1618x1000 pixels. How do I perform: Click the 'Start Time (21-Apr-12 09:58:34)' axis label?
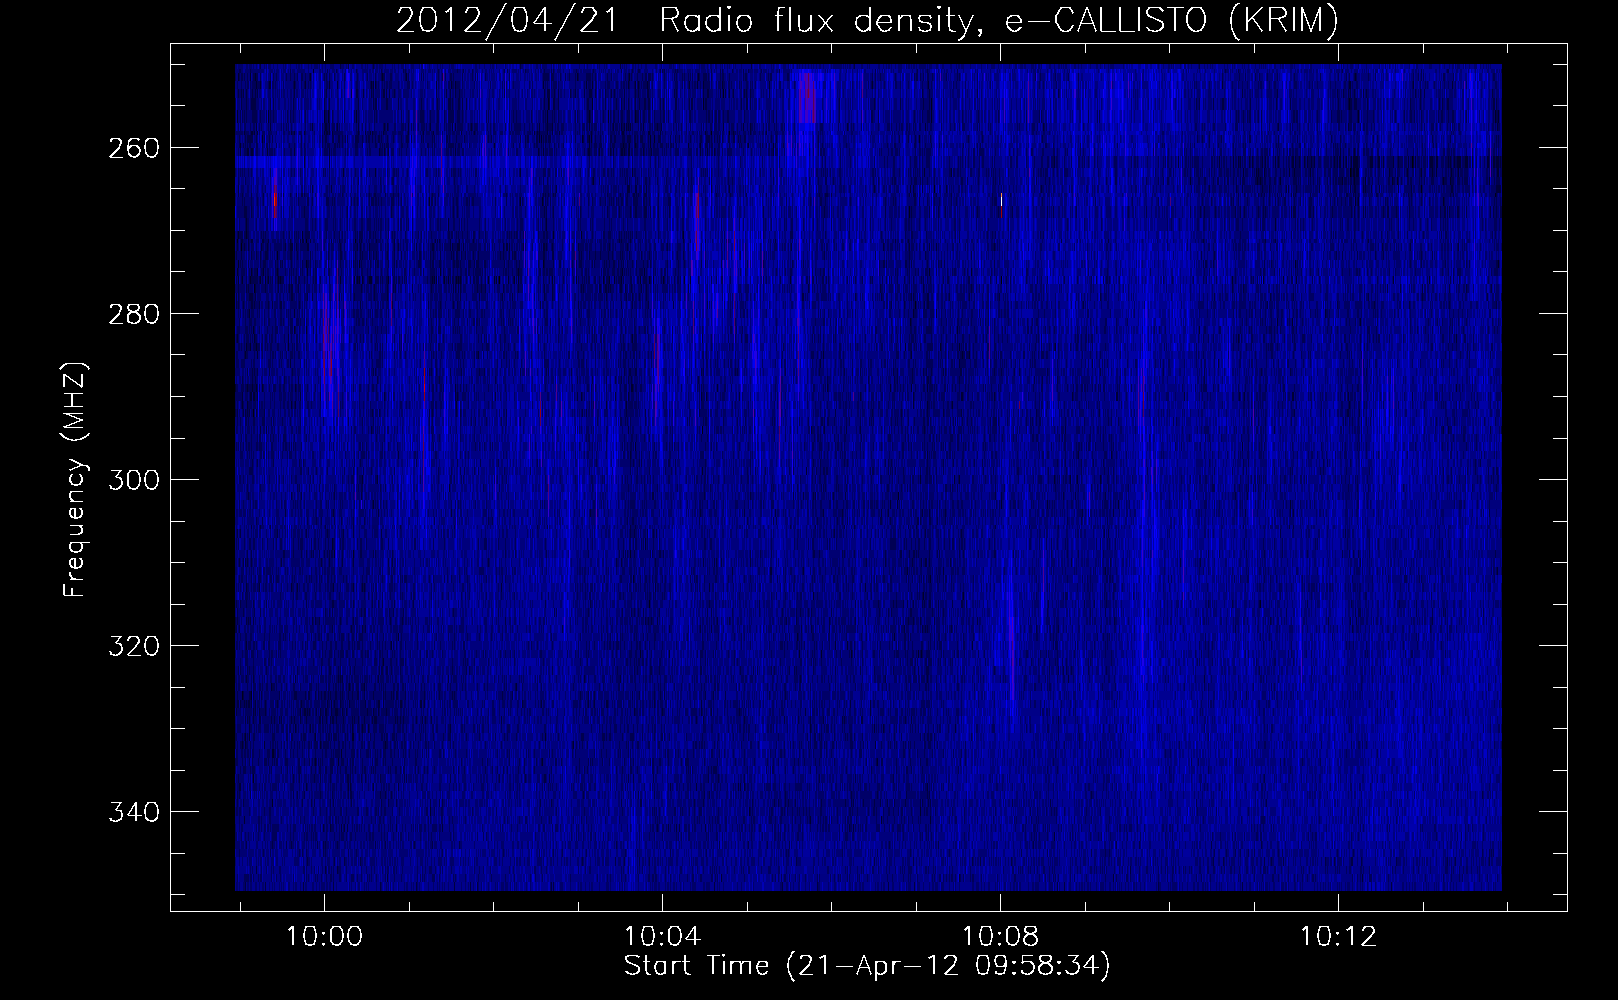click(867, 966)
